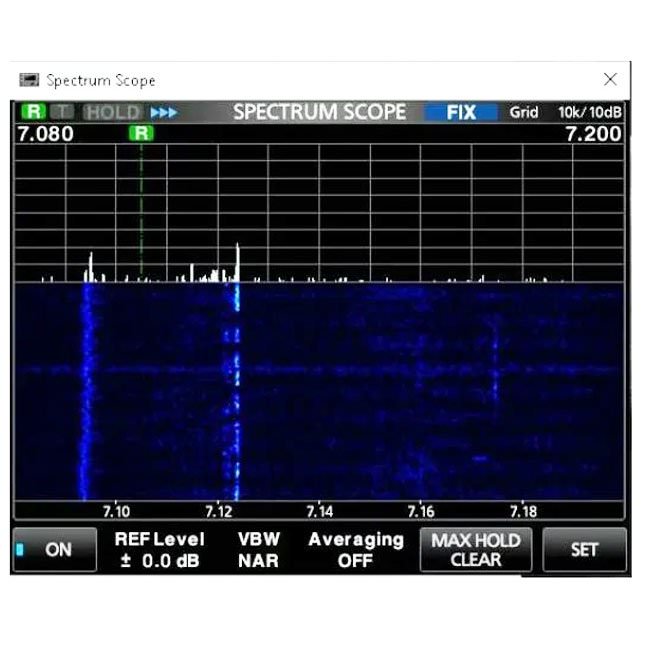The width and height of the screenshot is (650, 650).
Task: Toggle the FIX mode indicator
Action: (461, 113)
